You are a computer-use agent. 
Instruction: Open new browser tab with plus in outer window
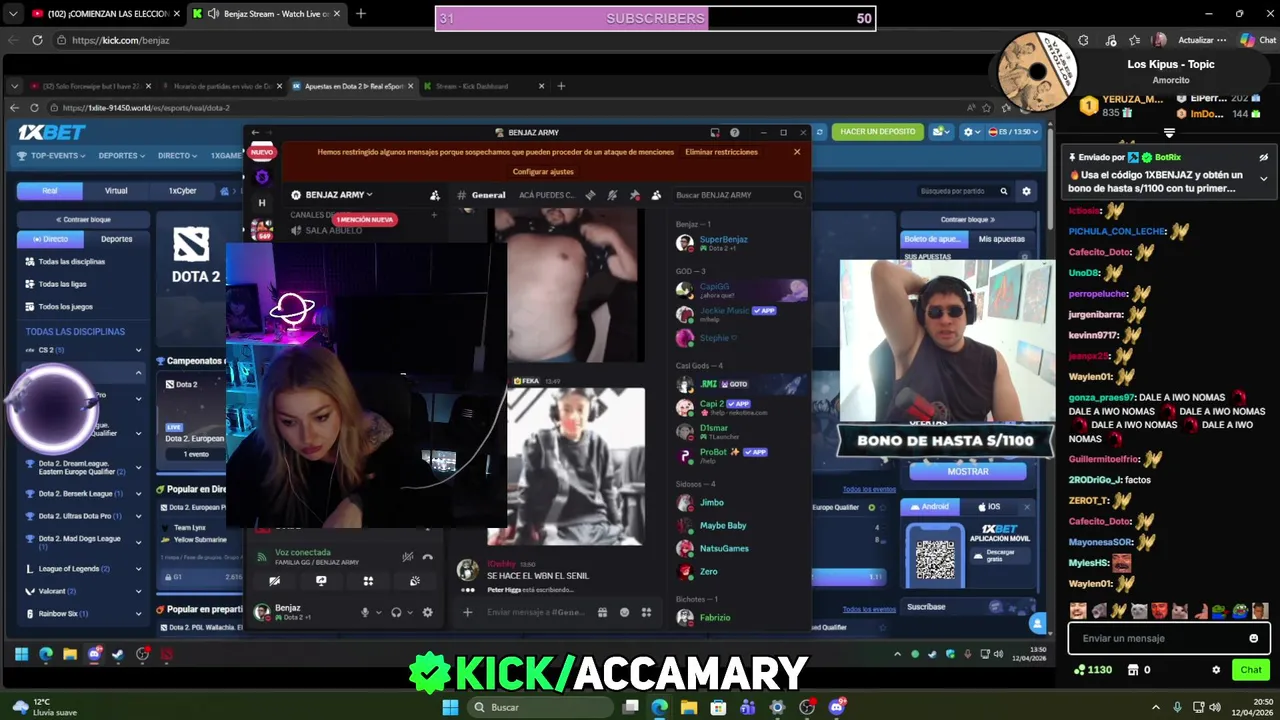coord(361,14)
